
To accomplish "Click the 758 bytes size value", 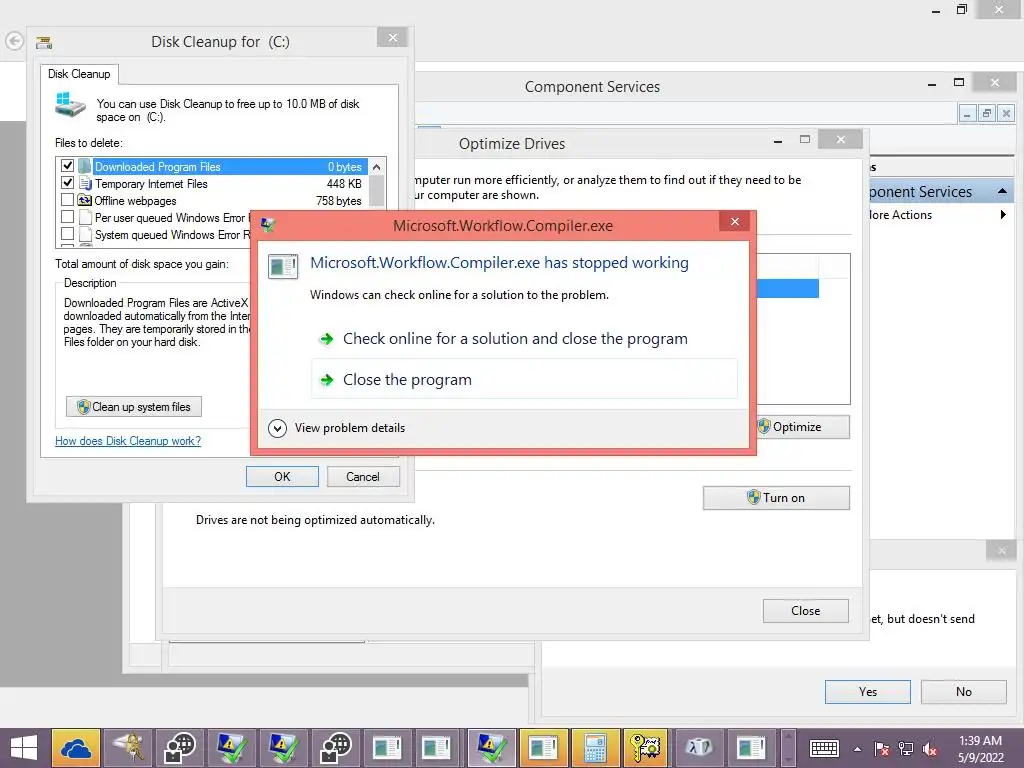I will [339, 201].
